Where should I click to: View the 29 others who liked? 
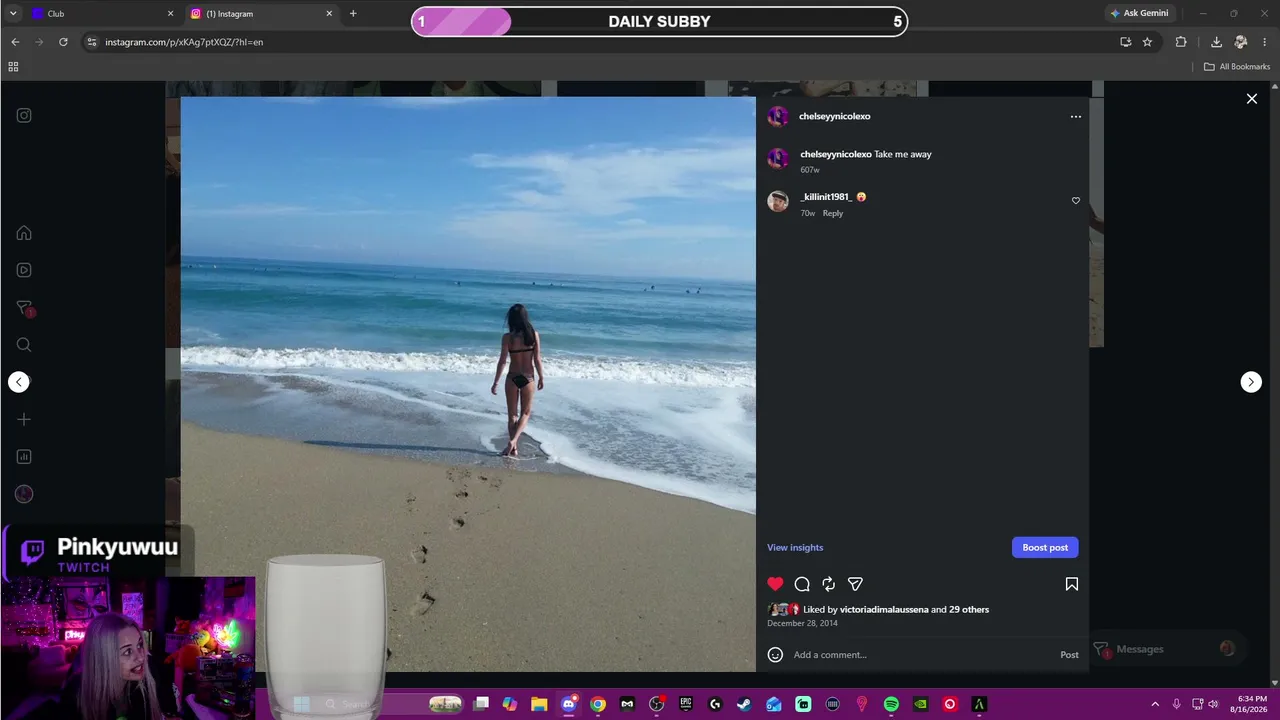coord(969,609)
